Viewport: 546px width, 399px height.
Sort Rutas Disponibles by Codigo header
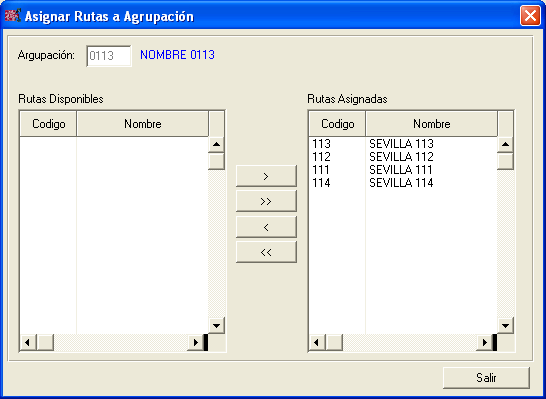(x=48, y=124)
